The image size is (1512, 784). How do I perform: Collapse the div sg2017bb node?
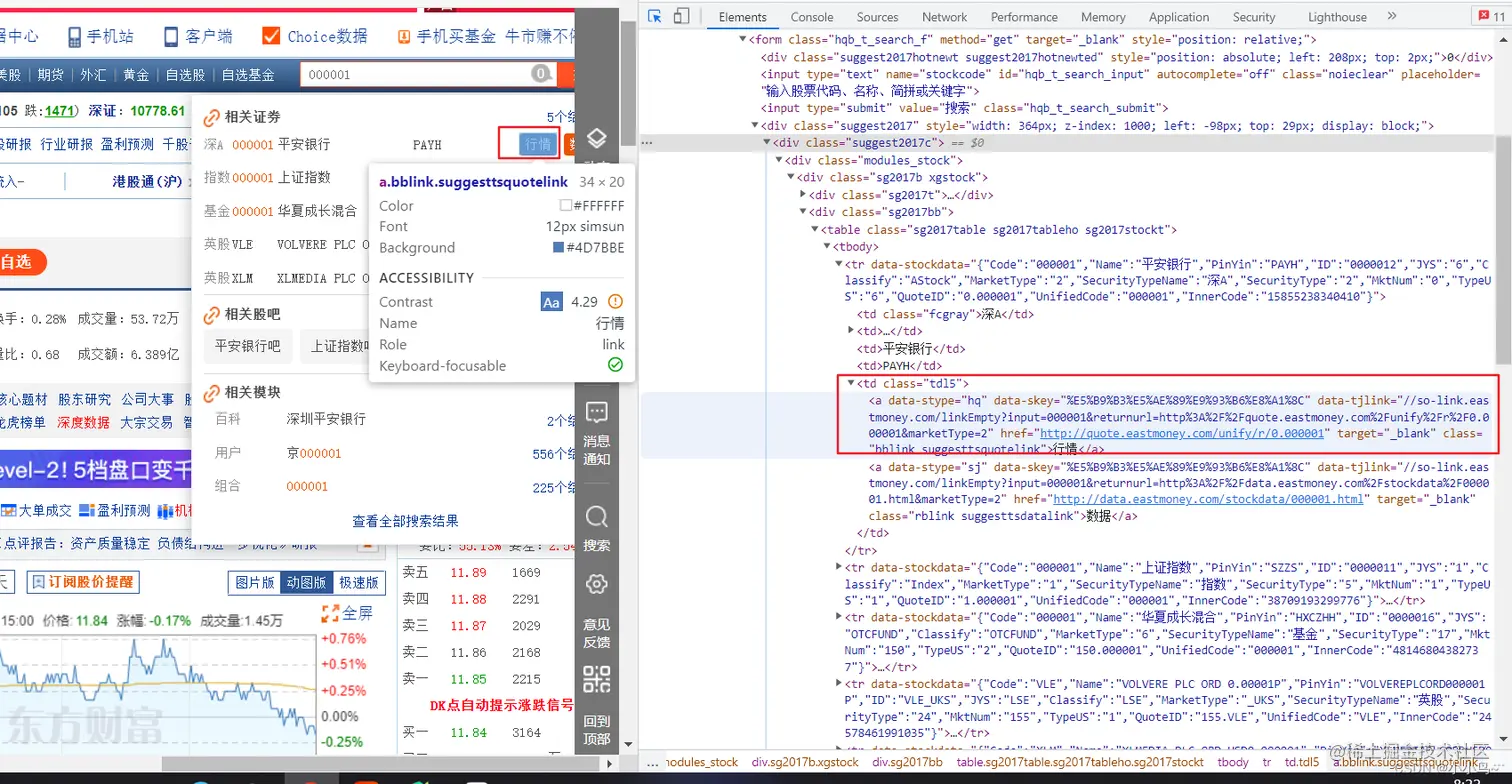(803, 212)
